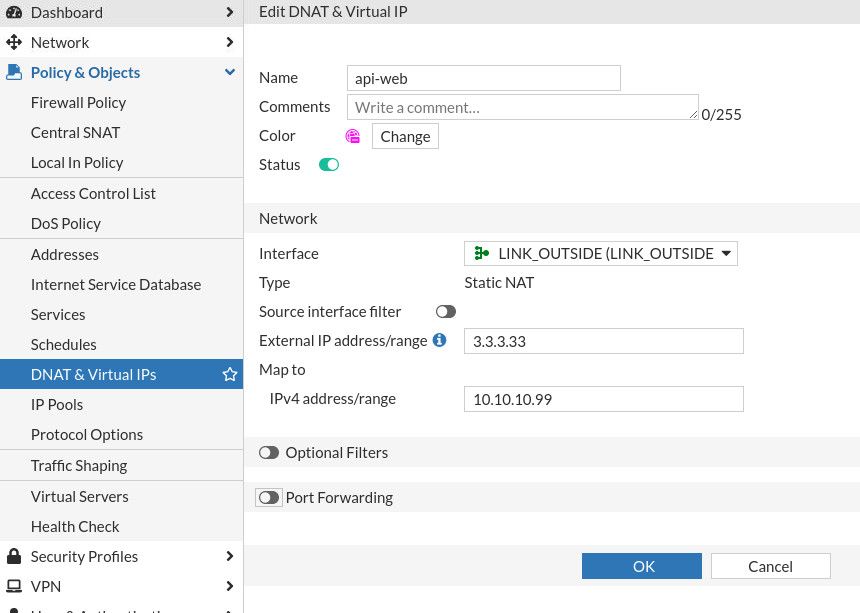The width and height of the screenshot is (860, 613).
Task: Enable the Source interface filter toggle
Action: tap(446, 312)
